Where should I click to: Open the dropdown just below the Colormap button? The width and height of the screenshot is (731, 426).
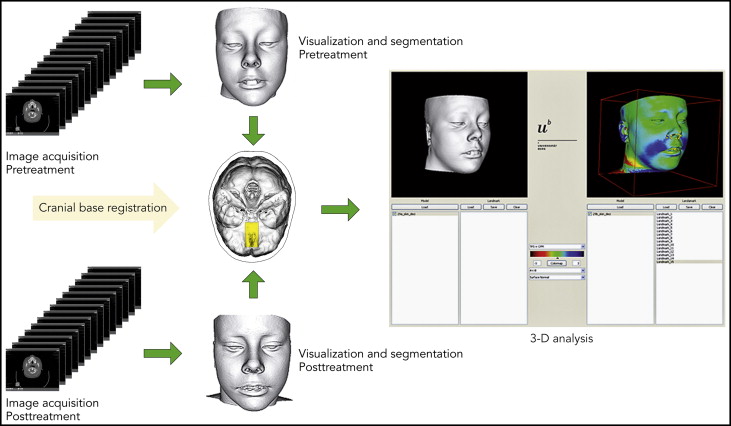[556, 272]
